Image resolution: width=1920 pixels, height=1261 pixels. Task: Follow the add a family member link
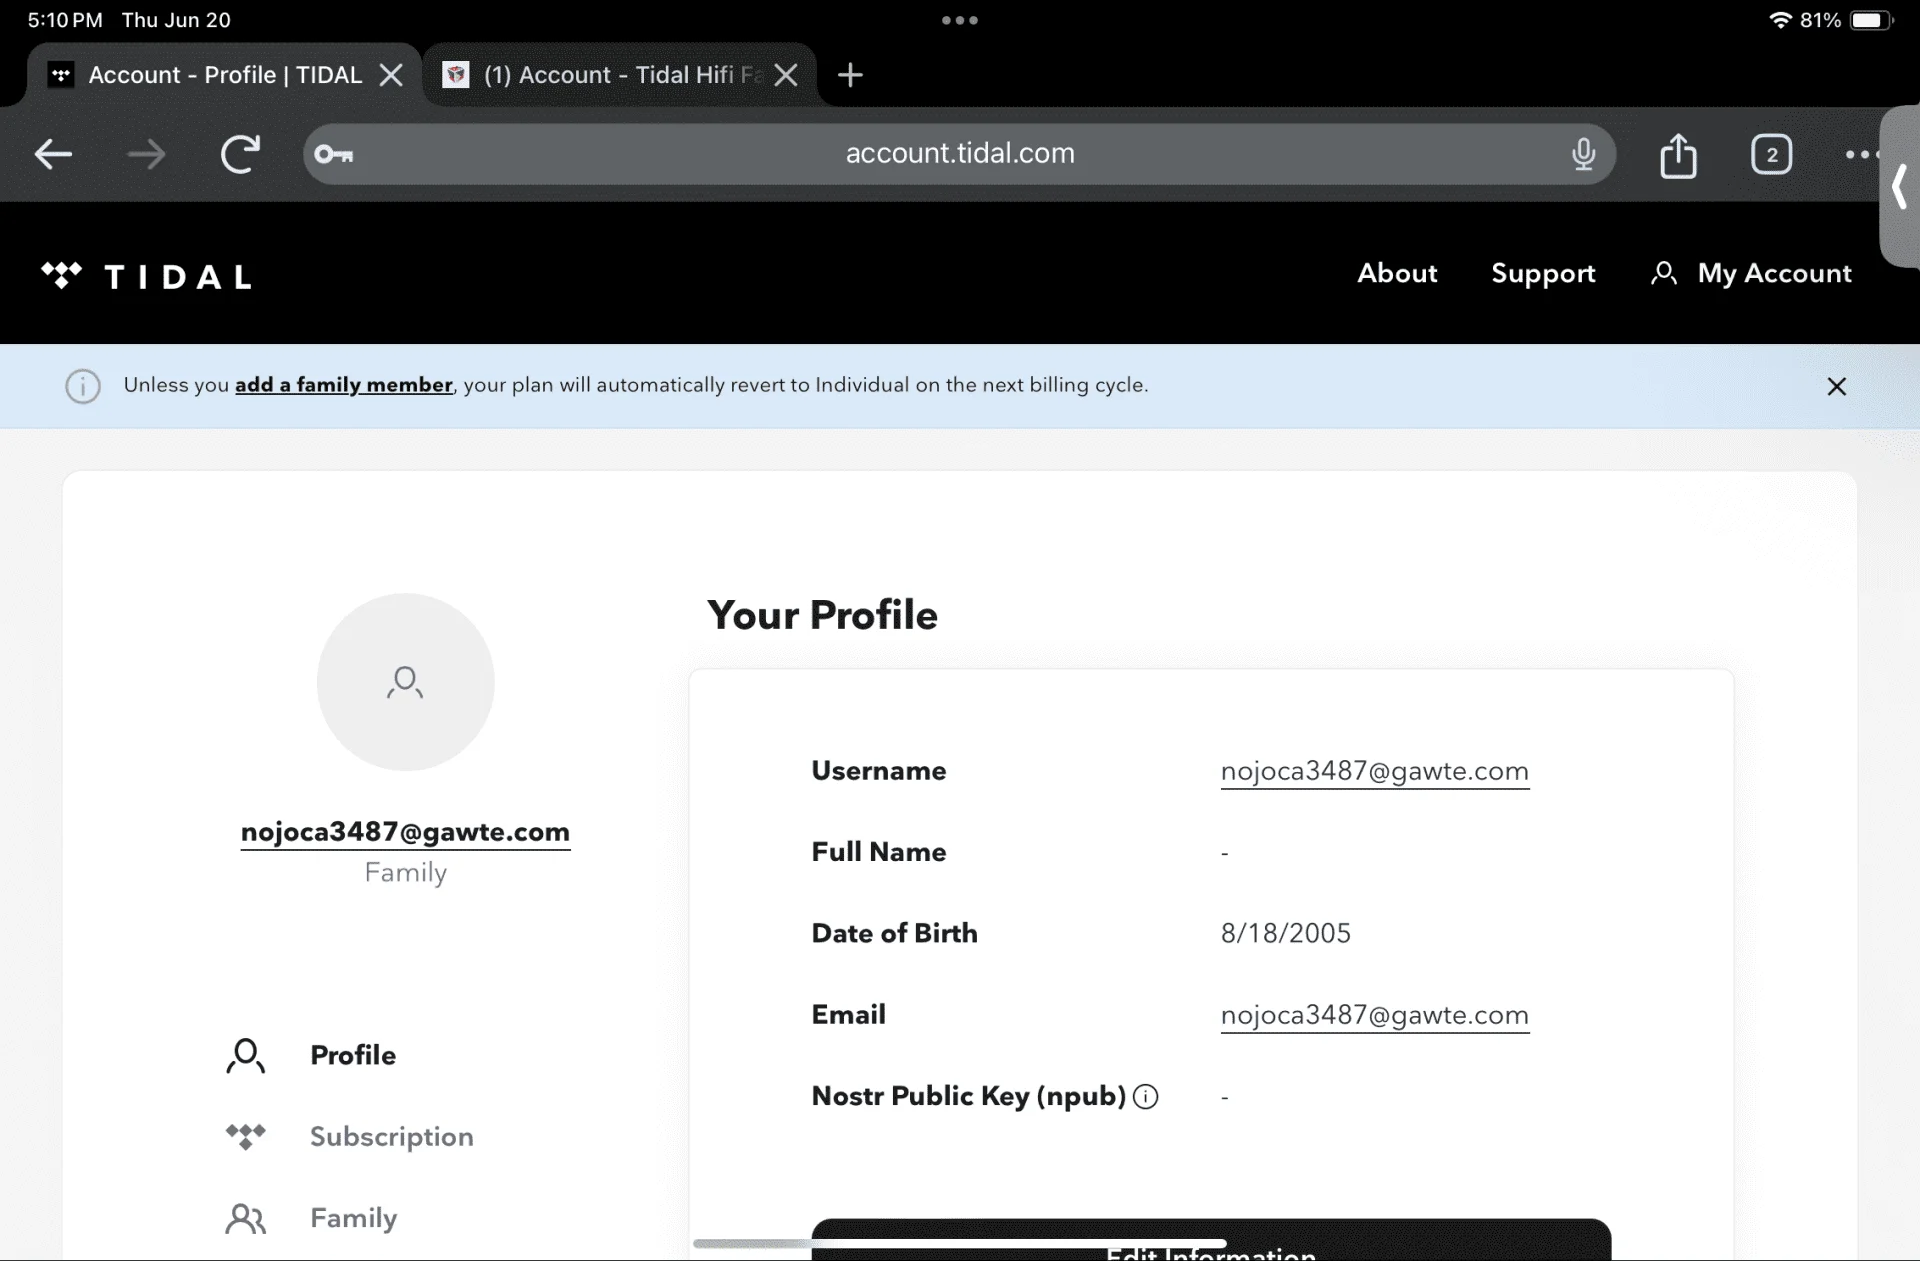coord(344,385)
